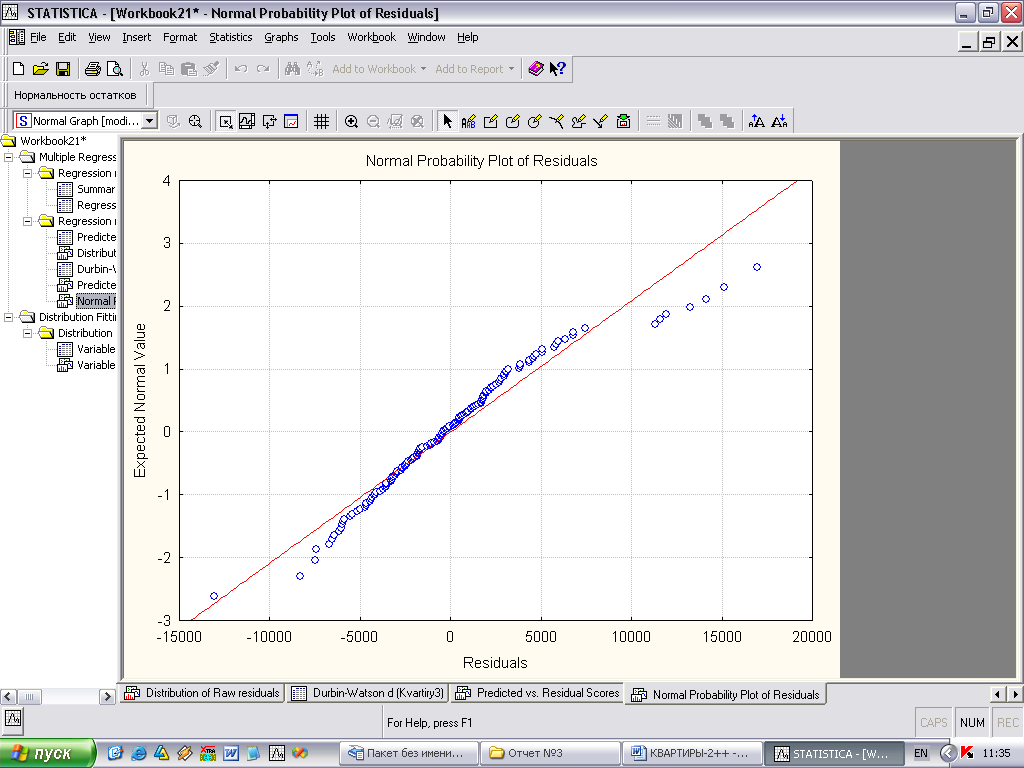
Task: Toggle the graph gridlines button
Action: click(x=321, y=121)
